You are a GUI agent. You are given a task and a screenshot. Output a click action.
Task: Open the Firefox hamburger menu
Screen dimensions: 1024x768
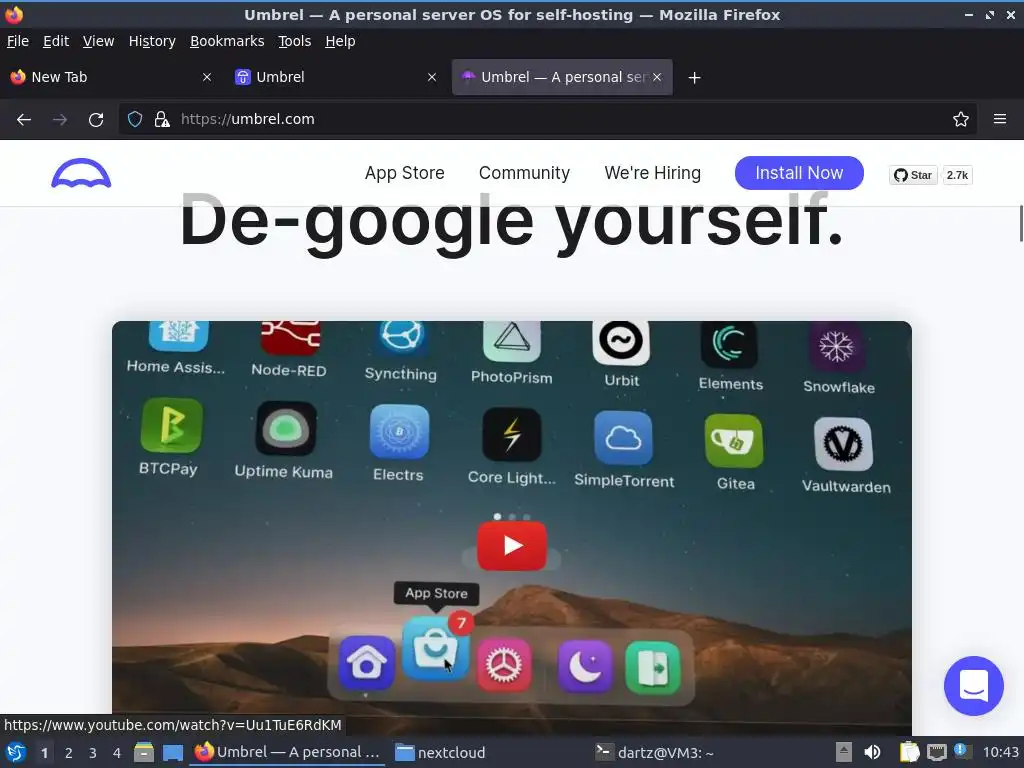[x=999, y=119]
